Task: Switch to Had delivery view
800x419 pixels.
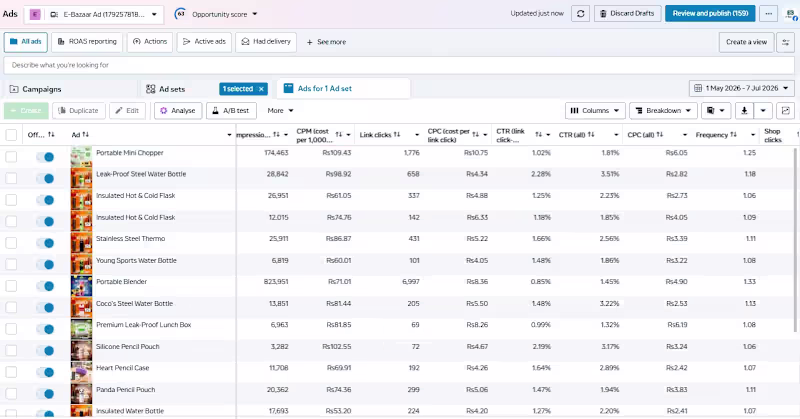Action: pyautogui.click(x=266, y=42)
